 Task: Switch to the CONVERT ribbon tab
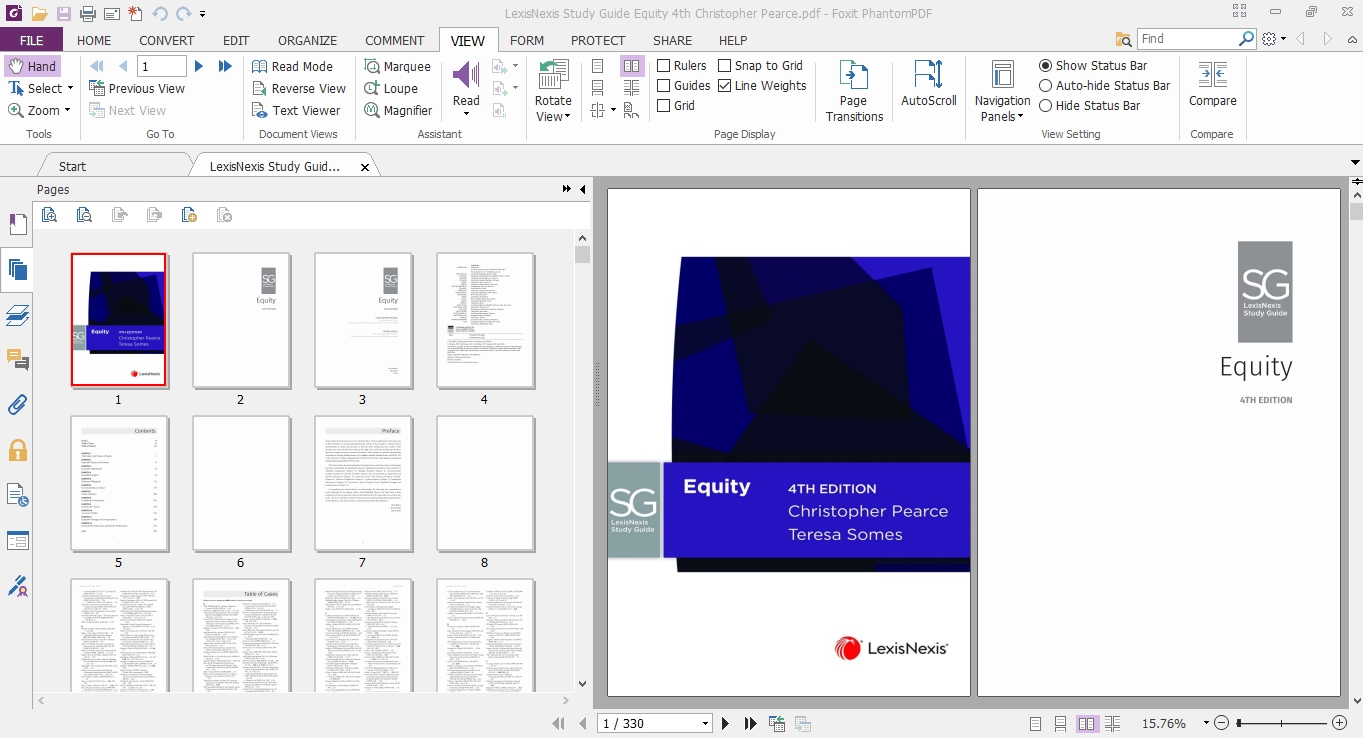(167, 40)
